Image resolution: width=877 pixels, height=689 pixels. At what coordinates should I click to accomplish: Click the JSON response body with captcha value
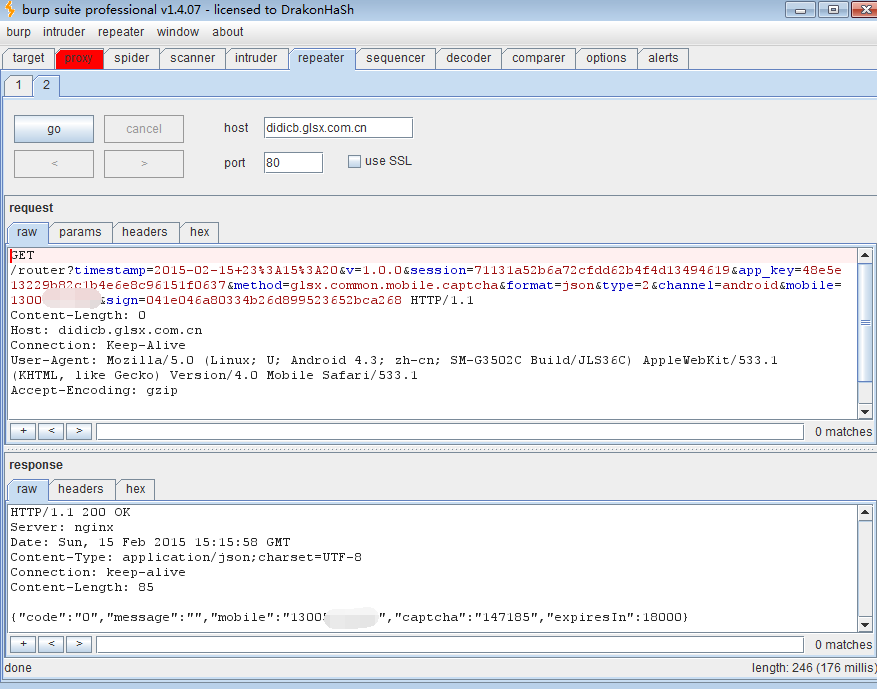pos(349,617)
